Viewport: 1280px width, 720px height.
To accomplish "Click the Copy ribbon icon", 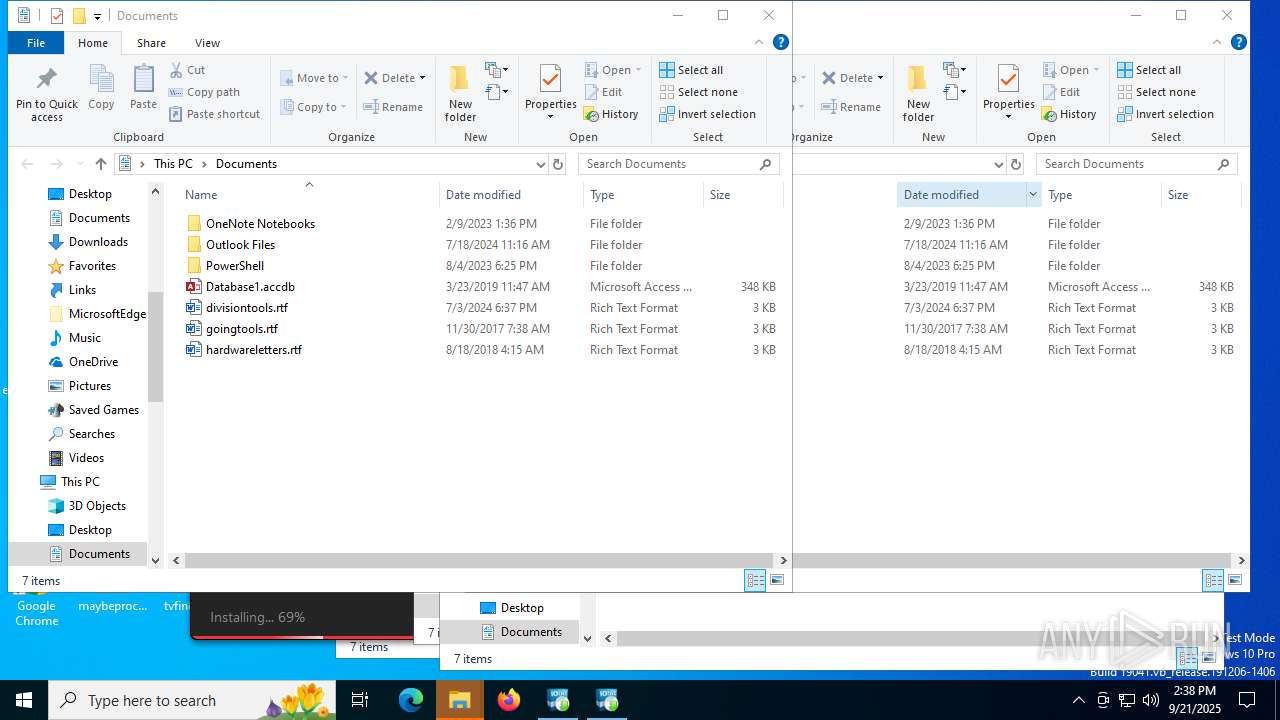I will click(101, 88).
